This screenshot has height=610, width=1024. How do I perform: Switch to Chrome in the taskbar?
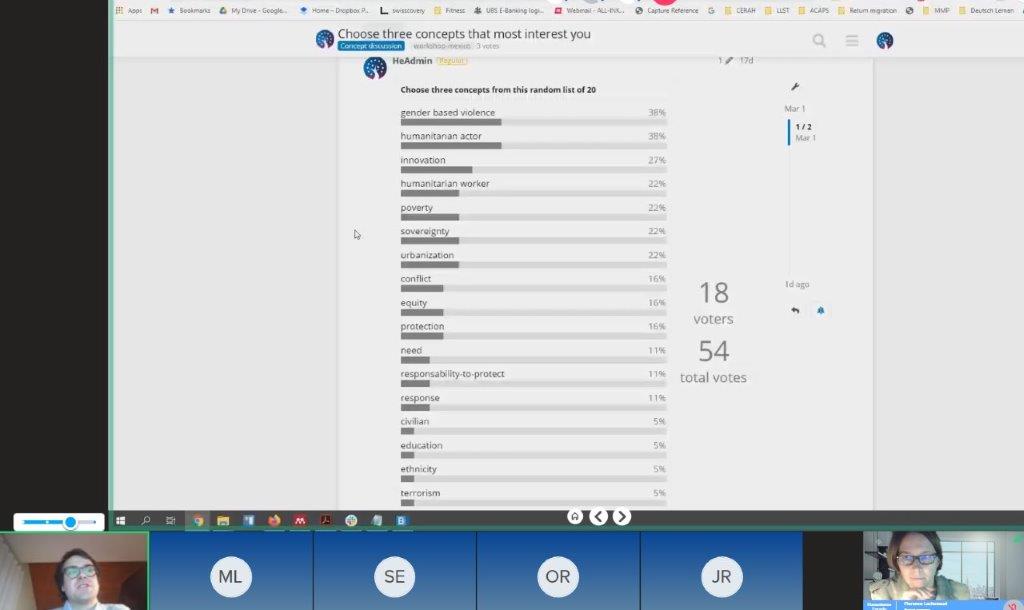tap(198, 521)
